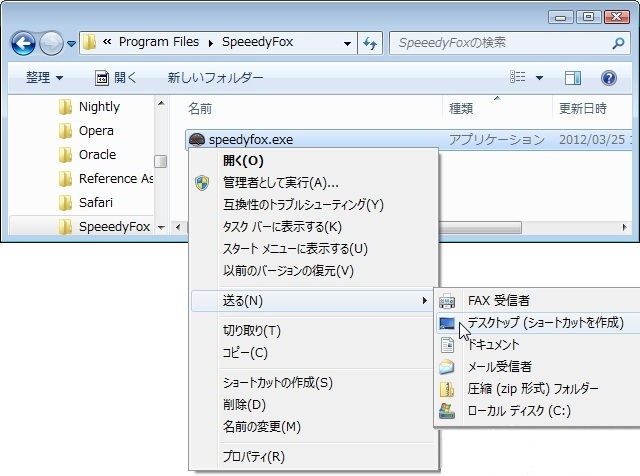This screenshot has height=476, width=640.
Task: Open the address bar previous locations dropdown
Action: (347, 43)
